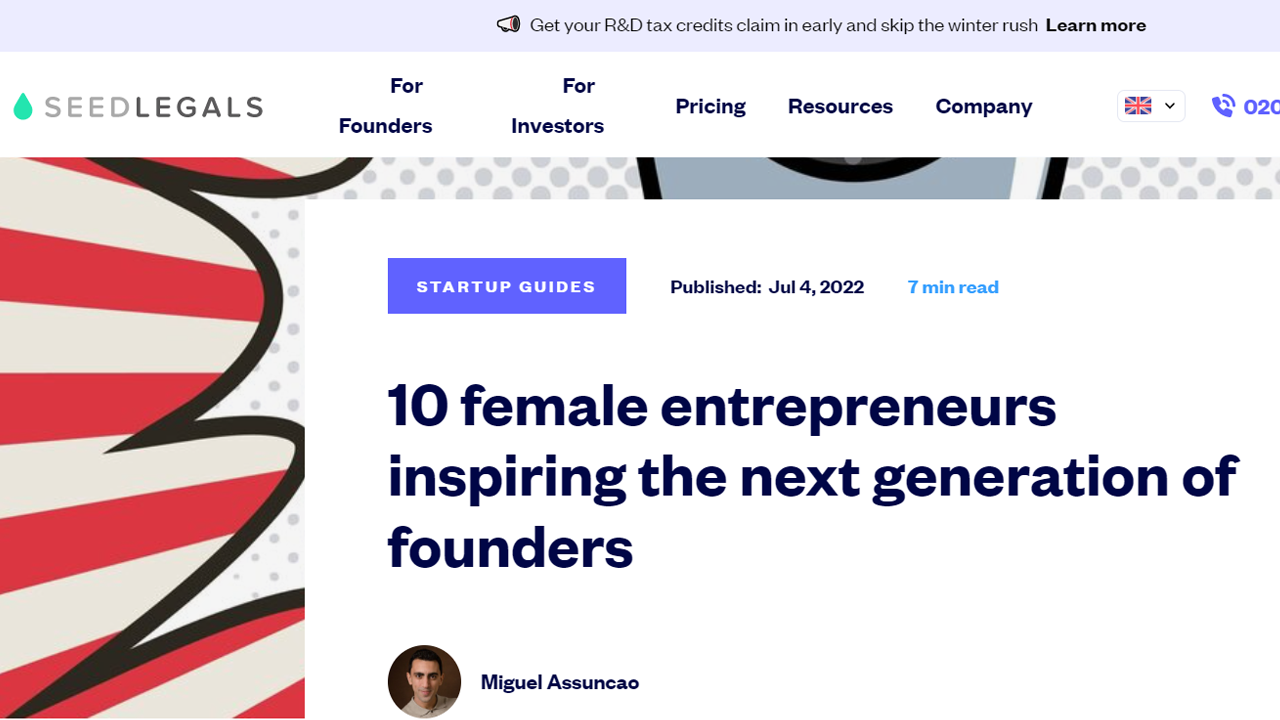
Task: Click the 7 min read label
Action: click(x=953, y=287)
